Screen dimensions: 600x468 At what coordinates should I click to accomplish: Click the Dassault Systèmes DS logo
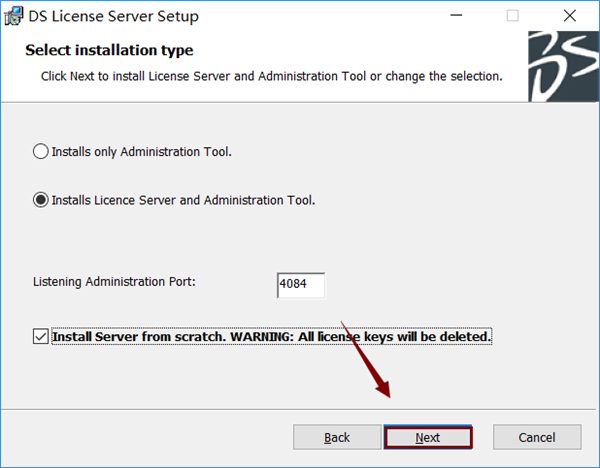click(563, 67)
